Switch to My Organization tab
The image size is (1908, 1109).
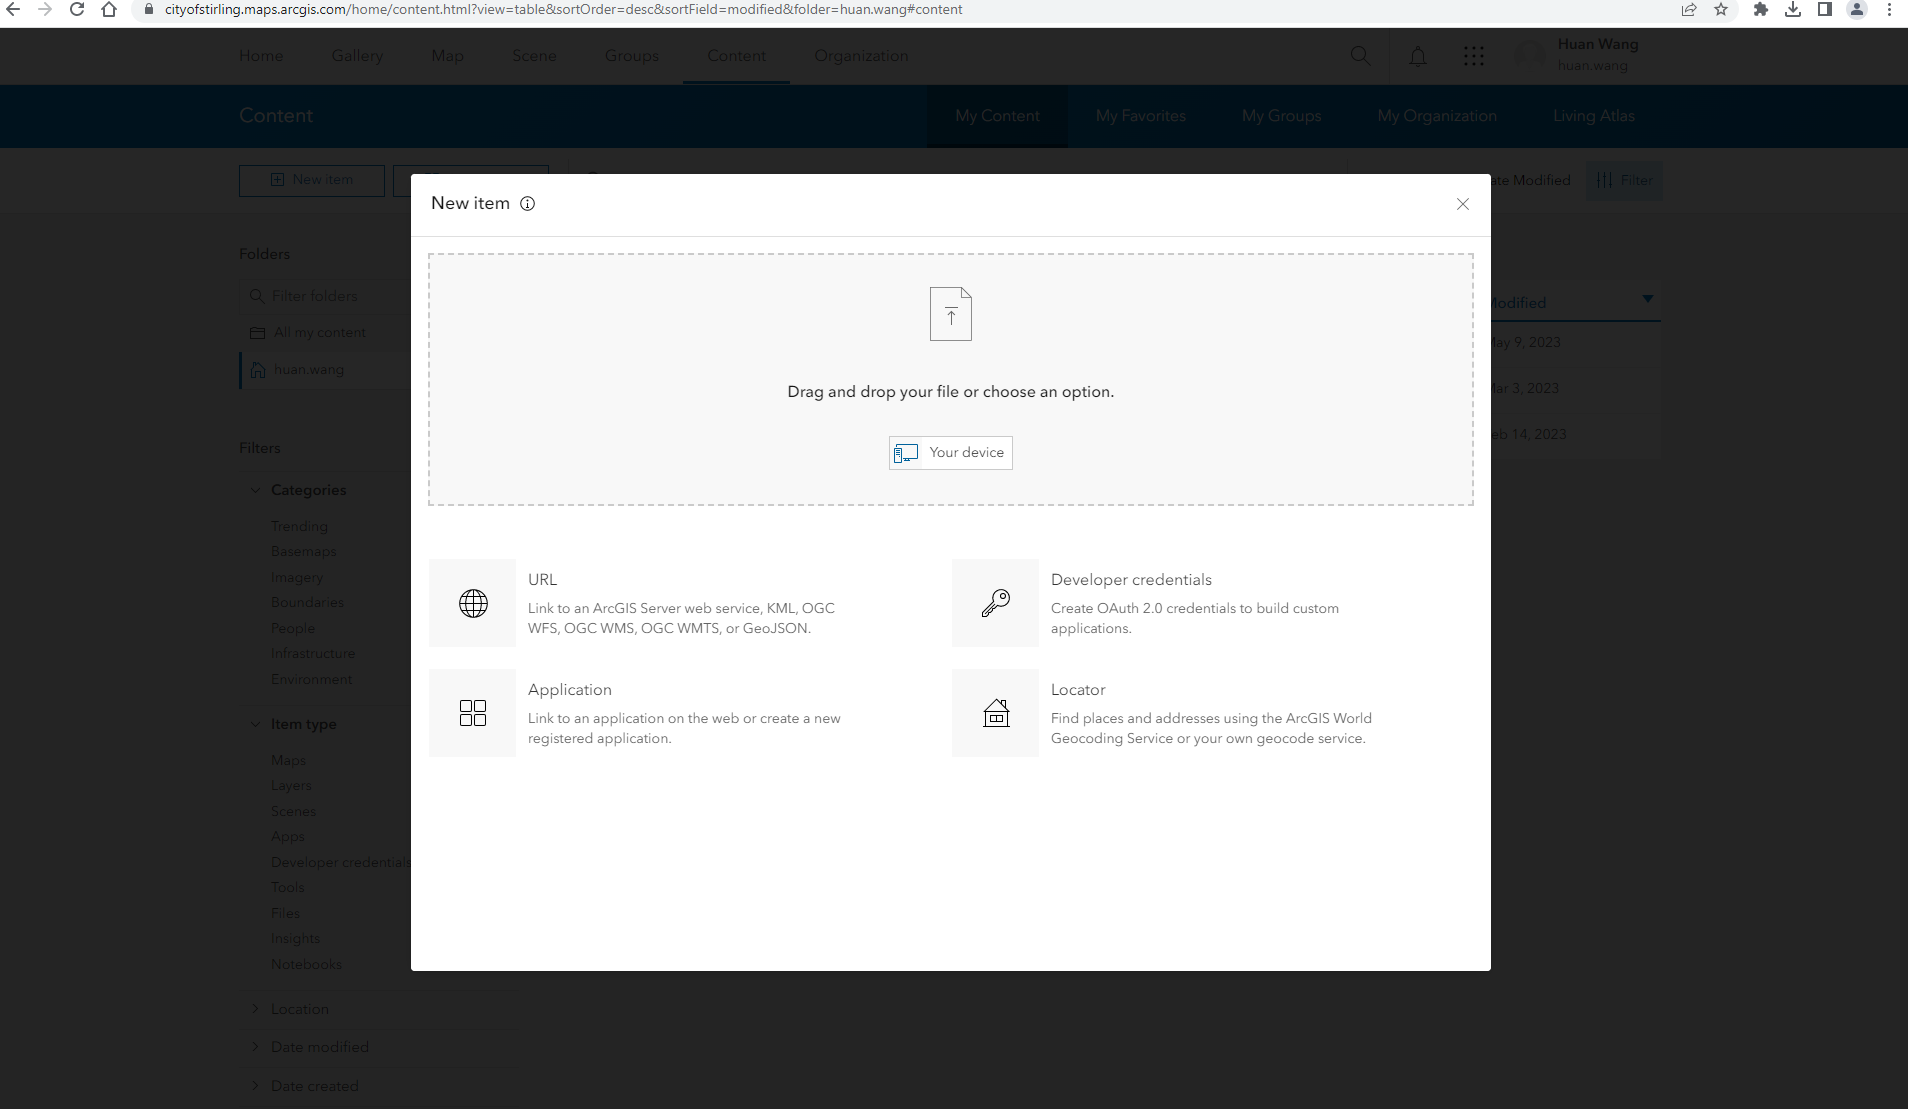click(x=1437, y=116)
